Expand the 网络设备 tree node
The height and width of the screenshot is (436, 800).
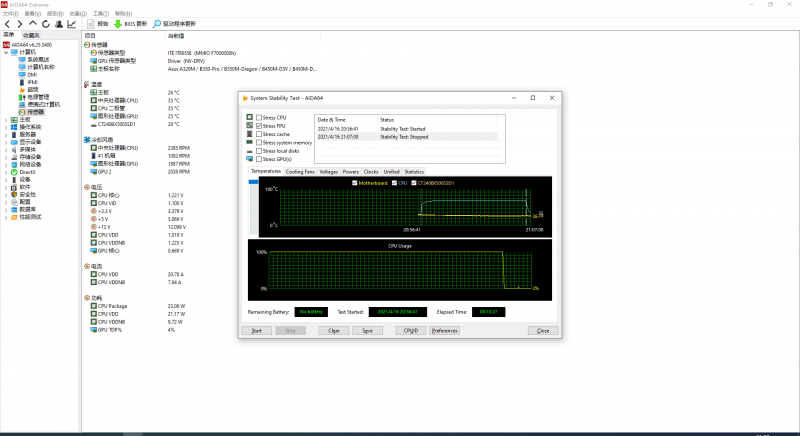[6, 165]
